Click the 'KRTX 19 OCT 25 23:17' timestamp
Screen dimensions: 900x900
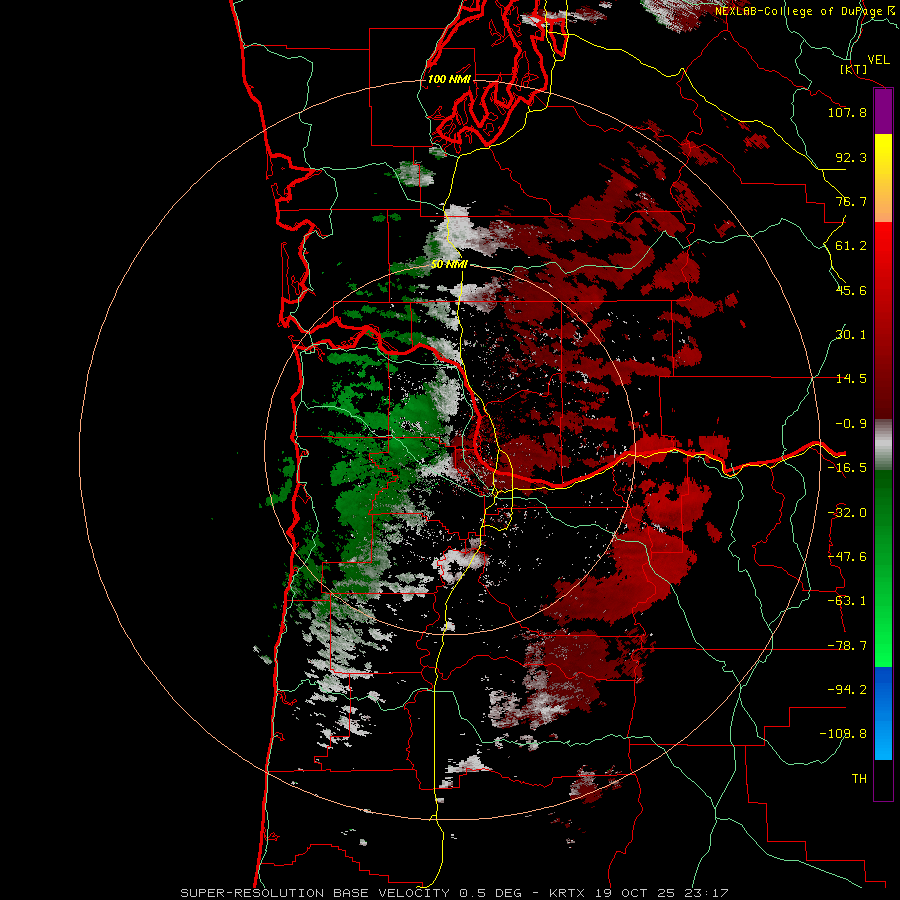pyautogui.click(x=638, y=893)
